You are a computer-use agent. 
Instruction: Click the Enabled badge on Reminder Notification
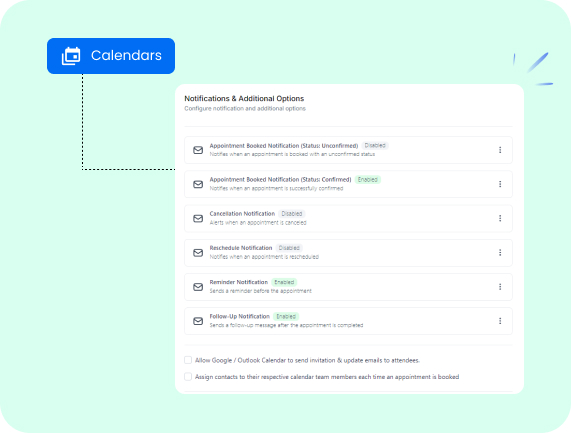pos(284,282)
